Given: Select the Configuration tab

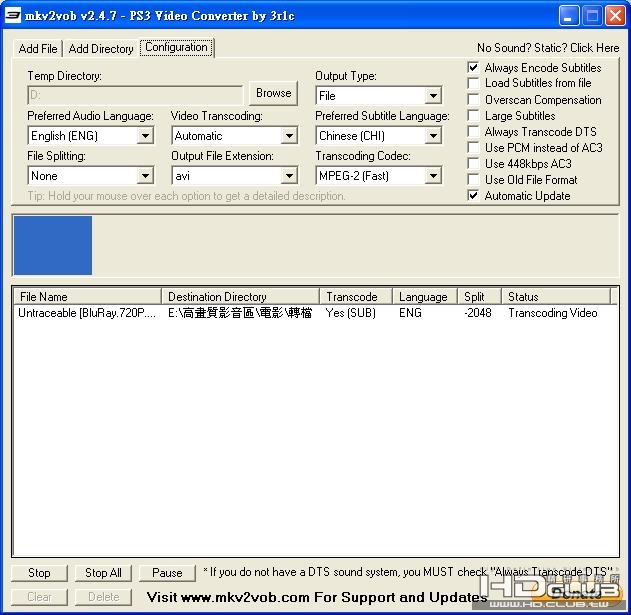Looking at the screenshot, I should (176, 47).
